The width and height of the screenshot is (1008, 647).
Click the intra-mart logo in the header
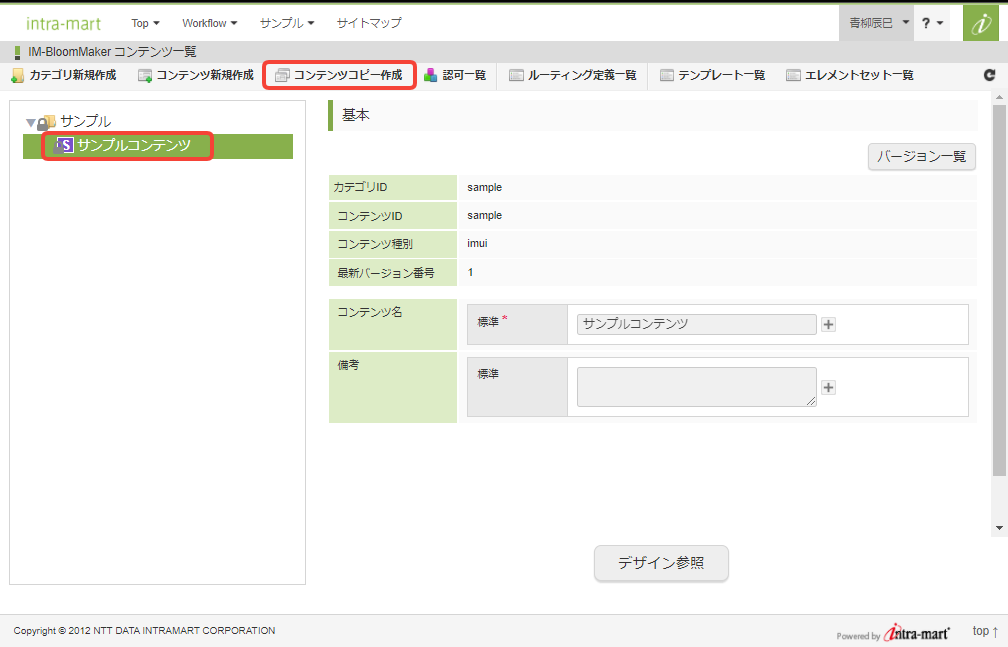64,24
